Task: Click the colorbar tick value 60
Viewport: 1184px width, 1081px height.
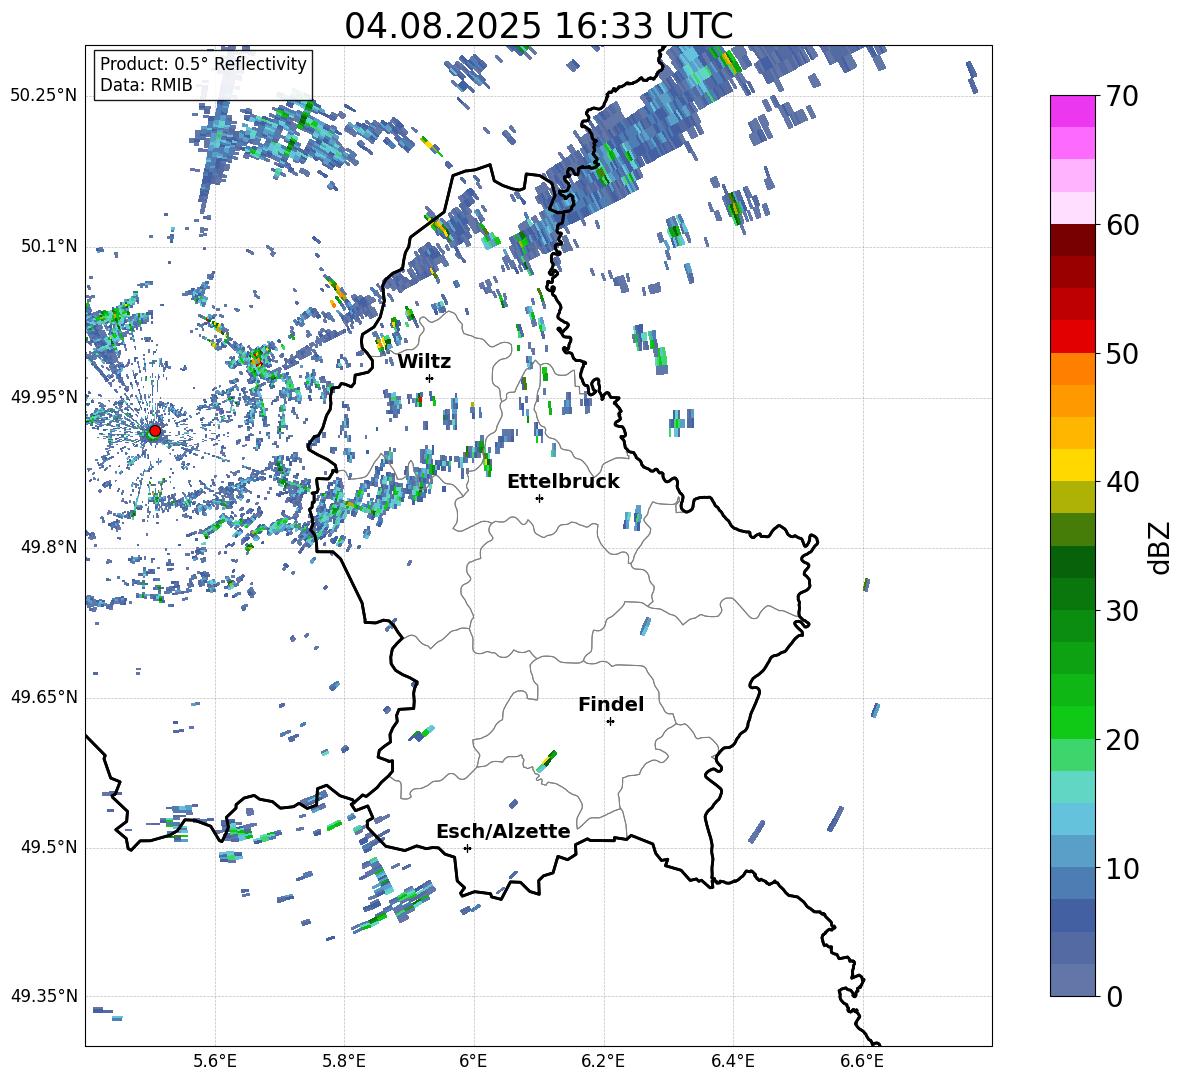Action: point(1121,225)
